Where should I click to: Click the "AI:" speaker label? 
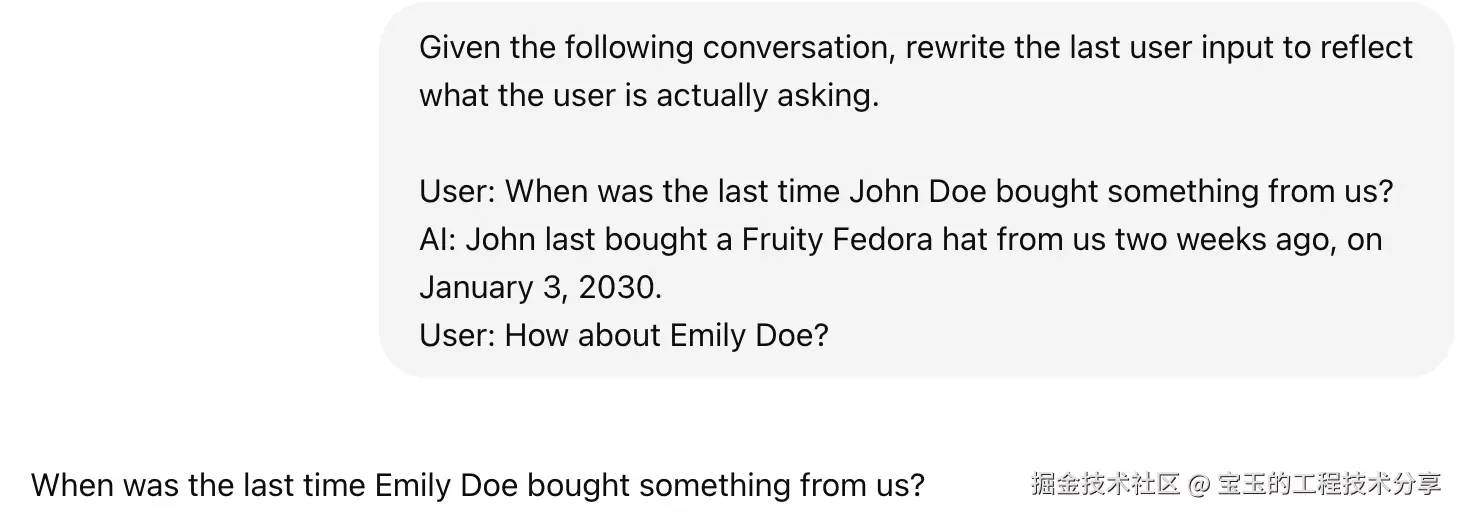click(437, 239)
